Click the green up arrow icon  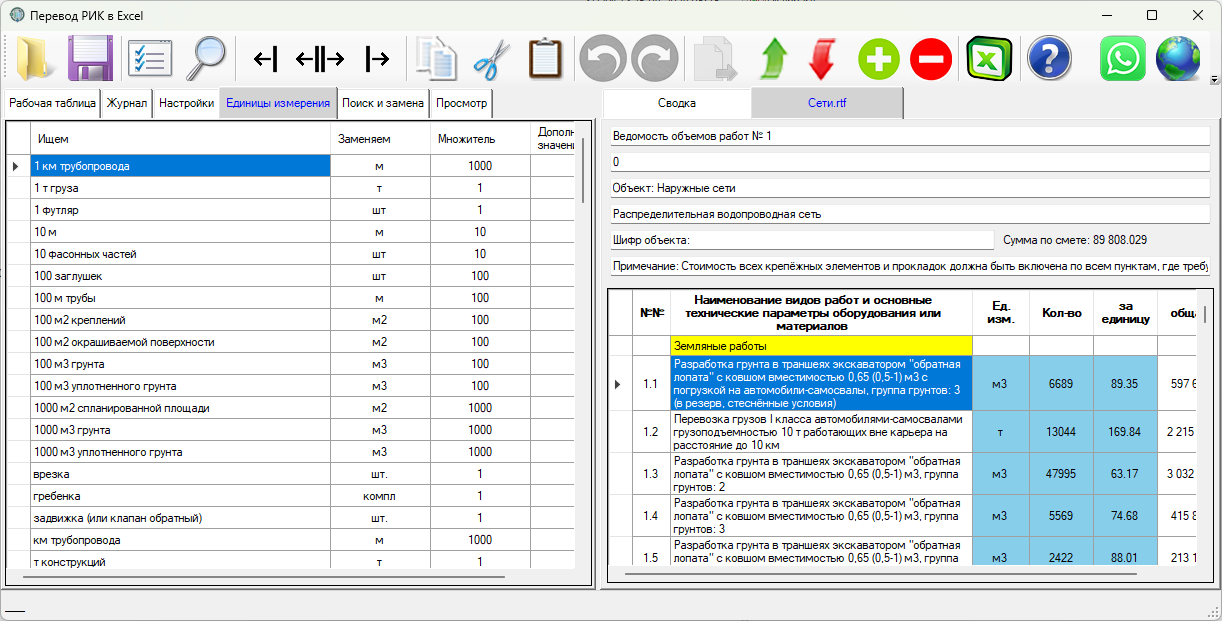(771, 59)
